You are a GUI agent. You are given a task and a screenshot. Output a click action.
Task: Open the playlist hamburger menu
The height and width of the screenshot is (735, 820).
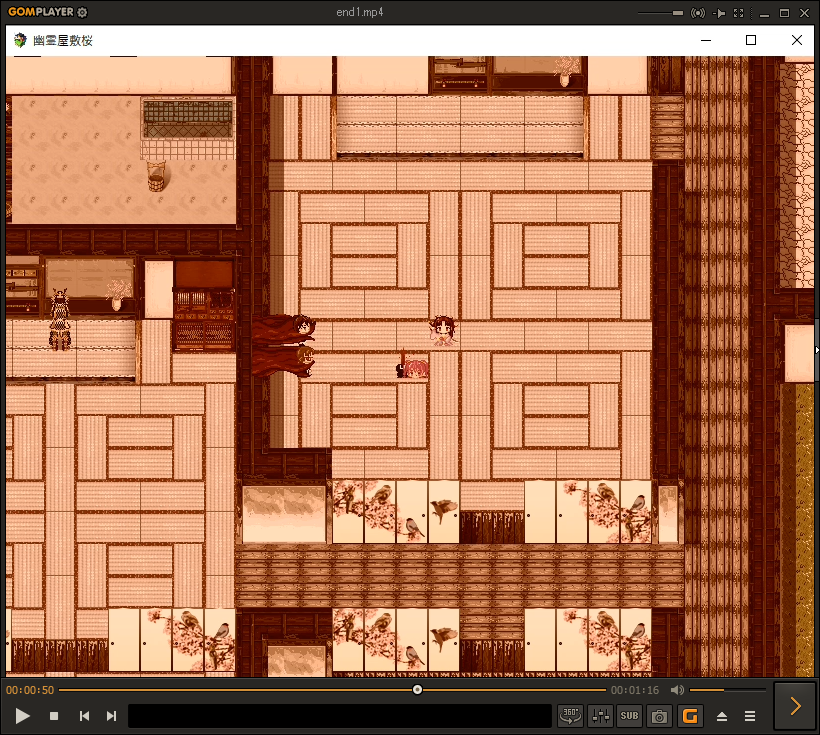(750, 716)
